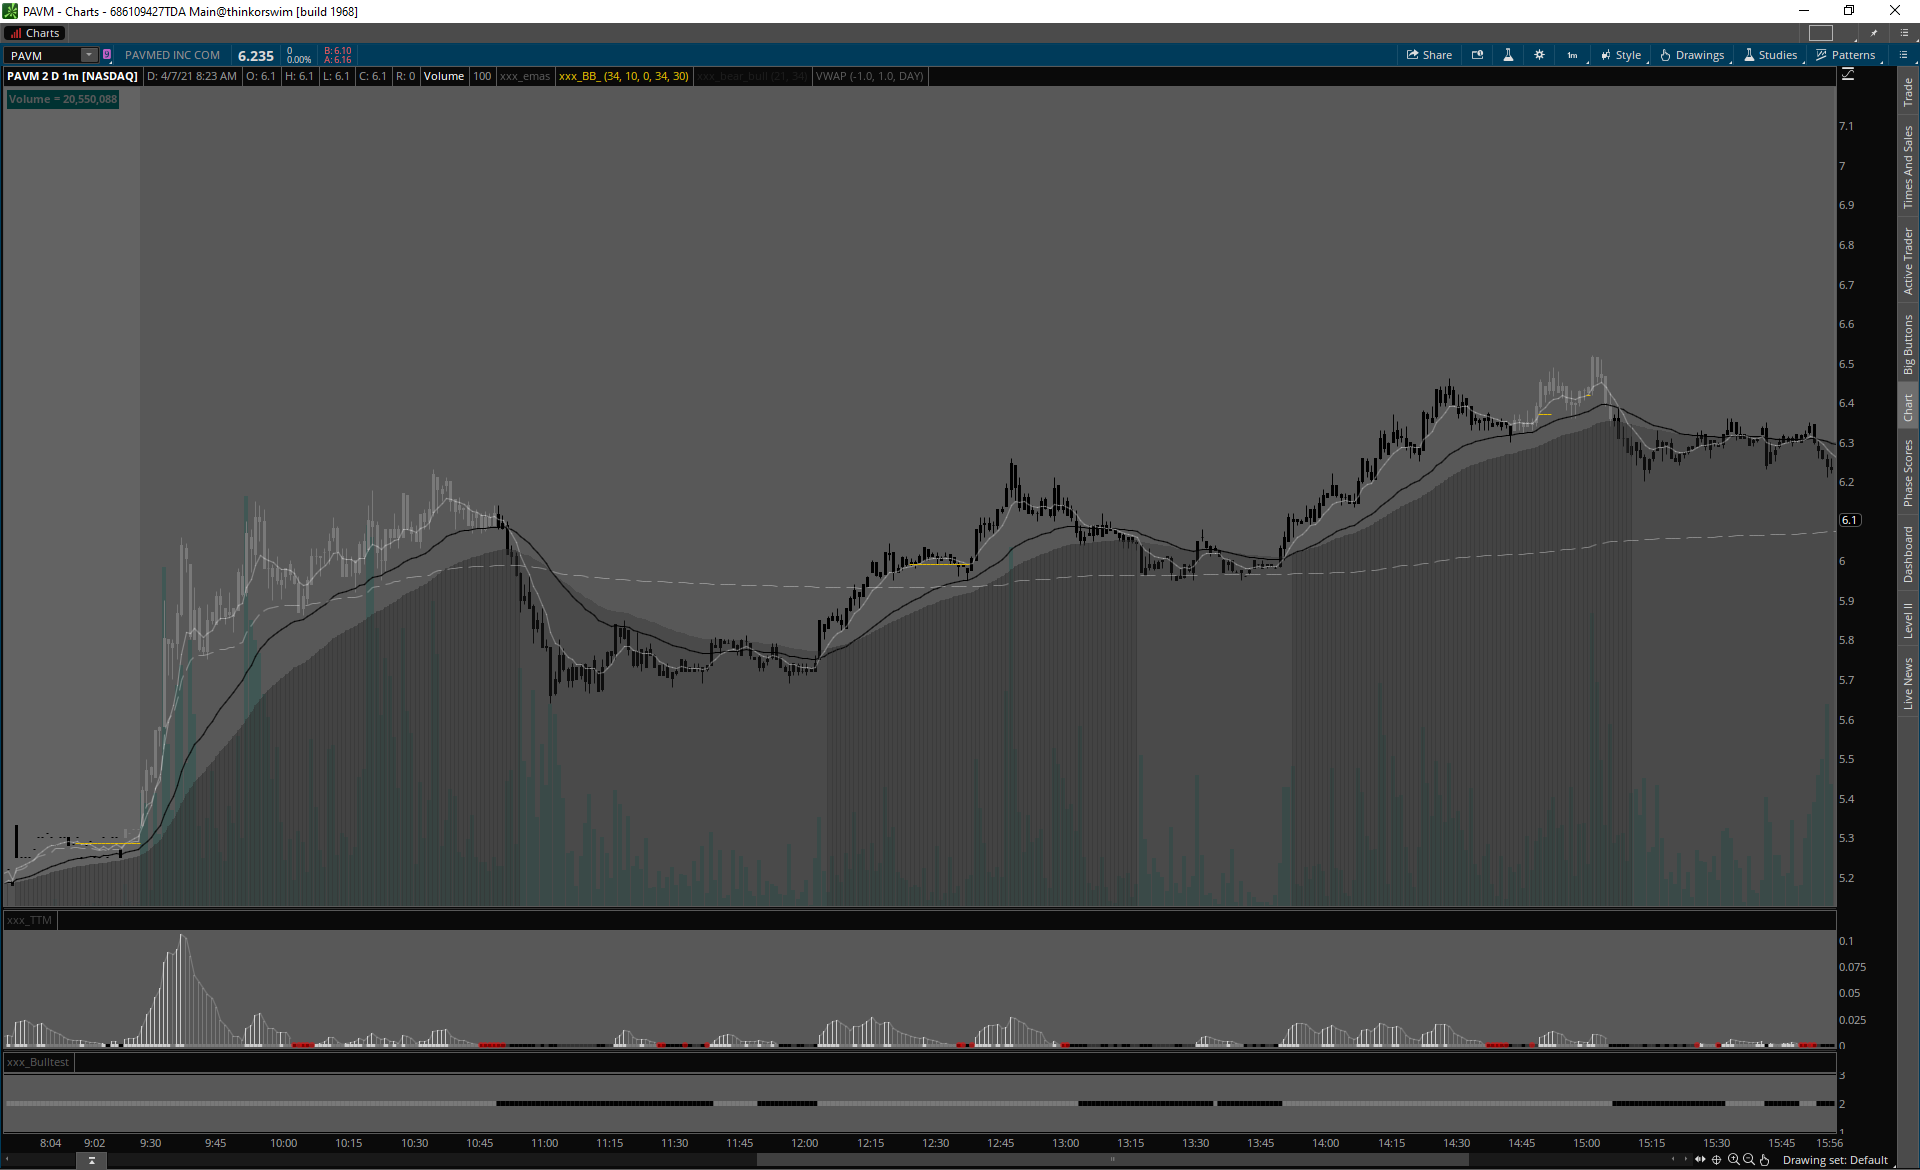Screen dimensions: 1920x1170
Task: Click the snapshot icon next to Share
Action: pyautogui.click(x=1477, y=55)
